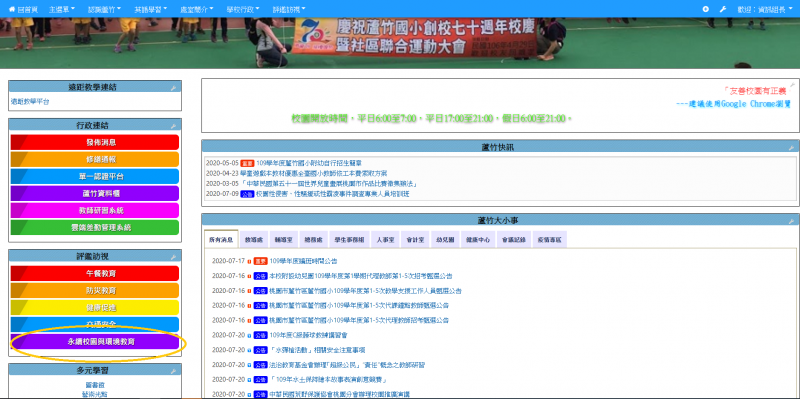This screenshot has width=800, height=399.
Task: Expand the 認識蘆竹 dropdown menu
Action: tap(105, 9)
